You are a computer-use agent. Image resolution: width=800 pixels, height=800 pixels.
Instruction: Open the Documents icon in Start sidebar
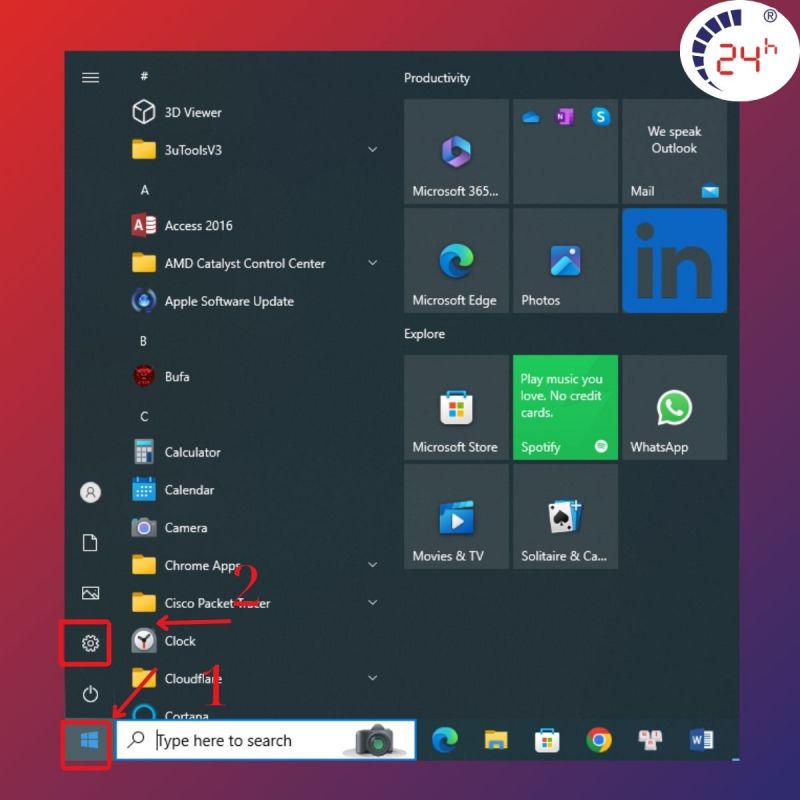[x=90, y=543]
